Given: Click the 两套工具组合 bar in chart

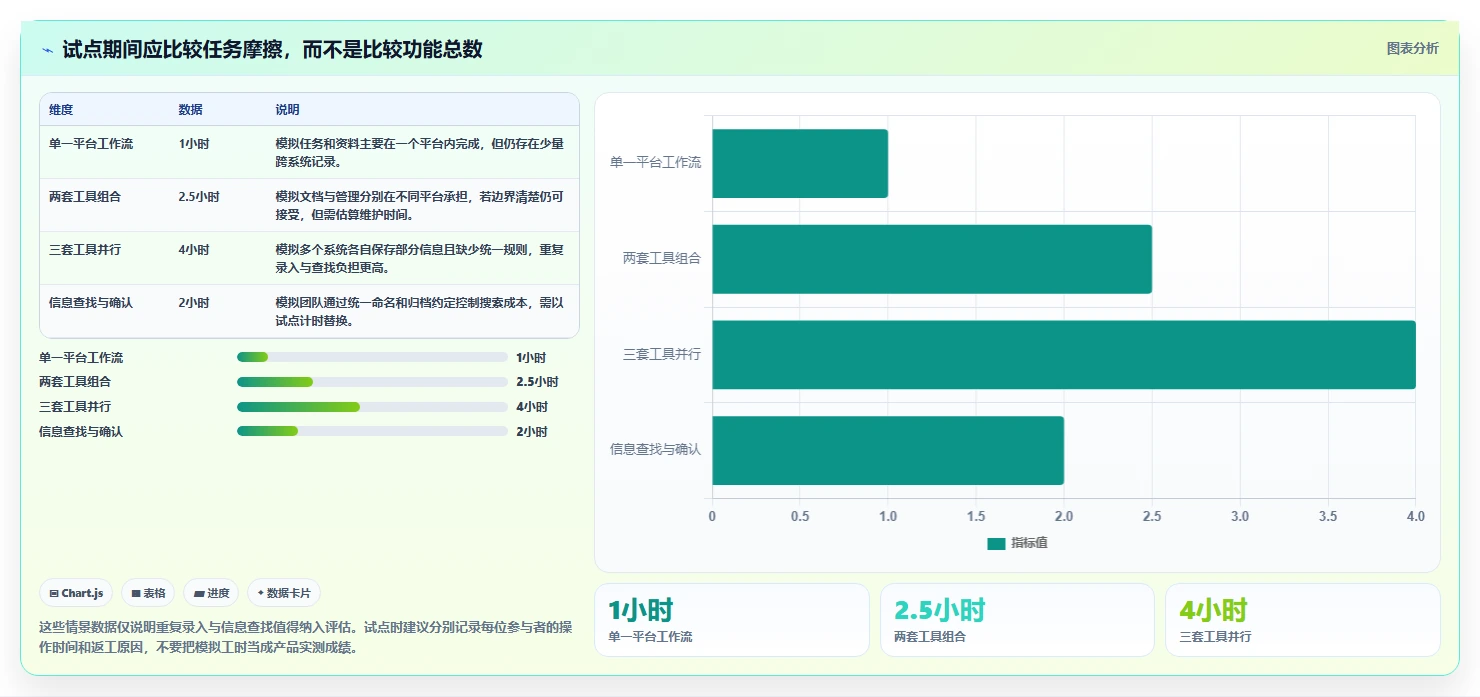Looking at the screenshot, I should click(932, 259).
